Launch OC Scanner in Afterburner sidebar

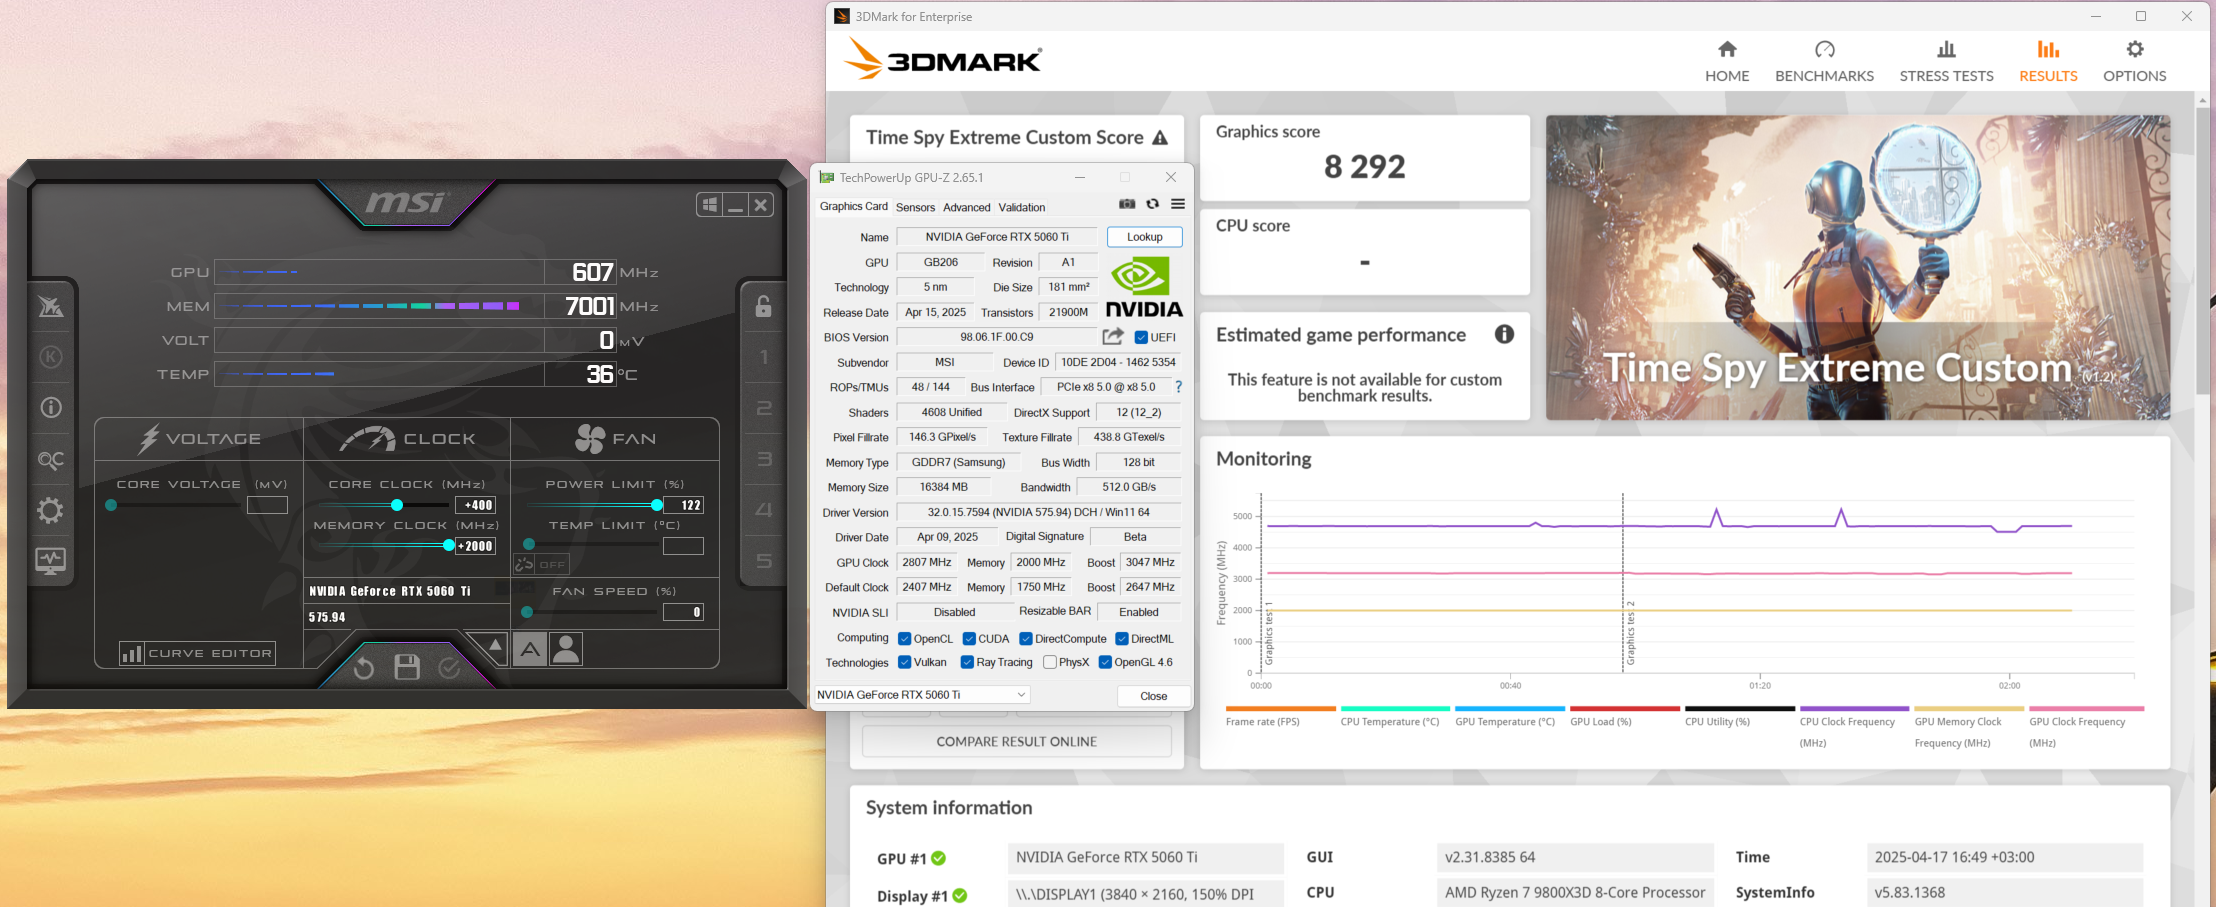coord(50,460)
